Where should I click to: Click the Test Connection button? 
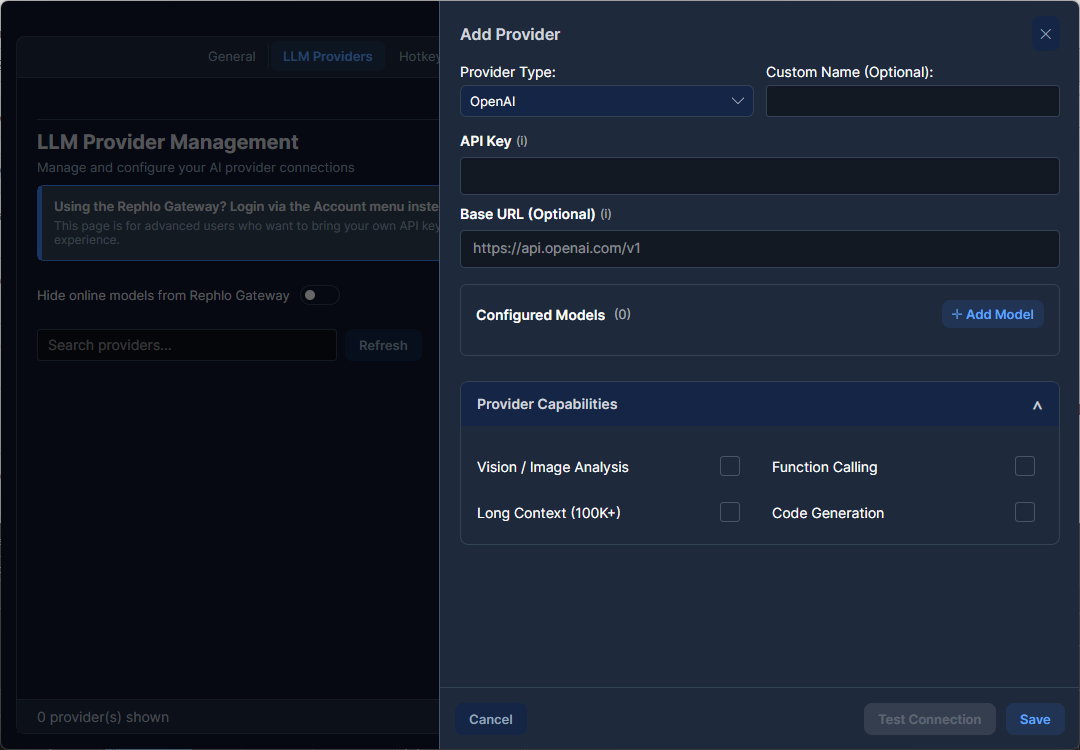tap(929, 719)
